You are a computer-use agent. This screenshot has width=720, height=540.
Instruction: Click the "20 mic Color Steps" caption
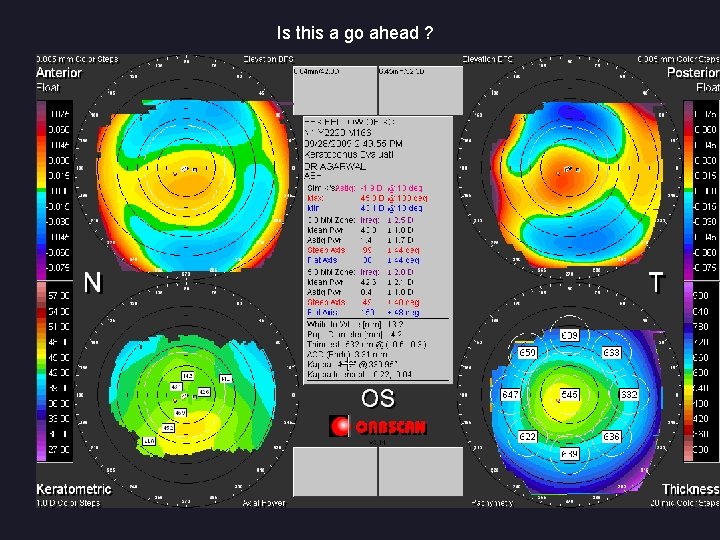685,503
